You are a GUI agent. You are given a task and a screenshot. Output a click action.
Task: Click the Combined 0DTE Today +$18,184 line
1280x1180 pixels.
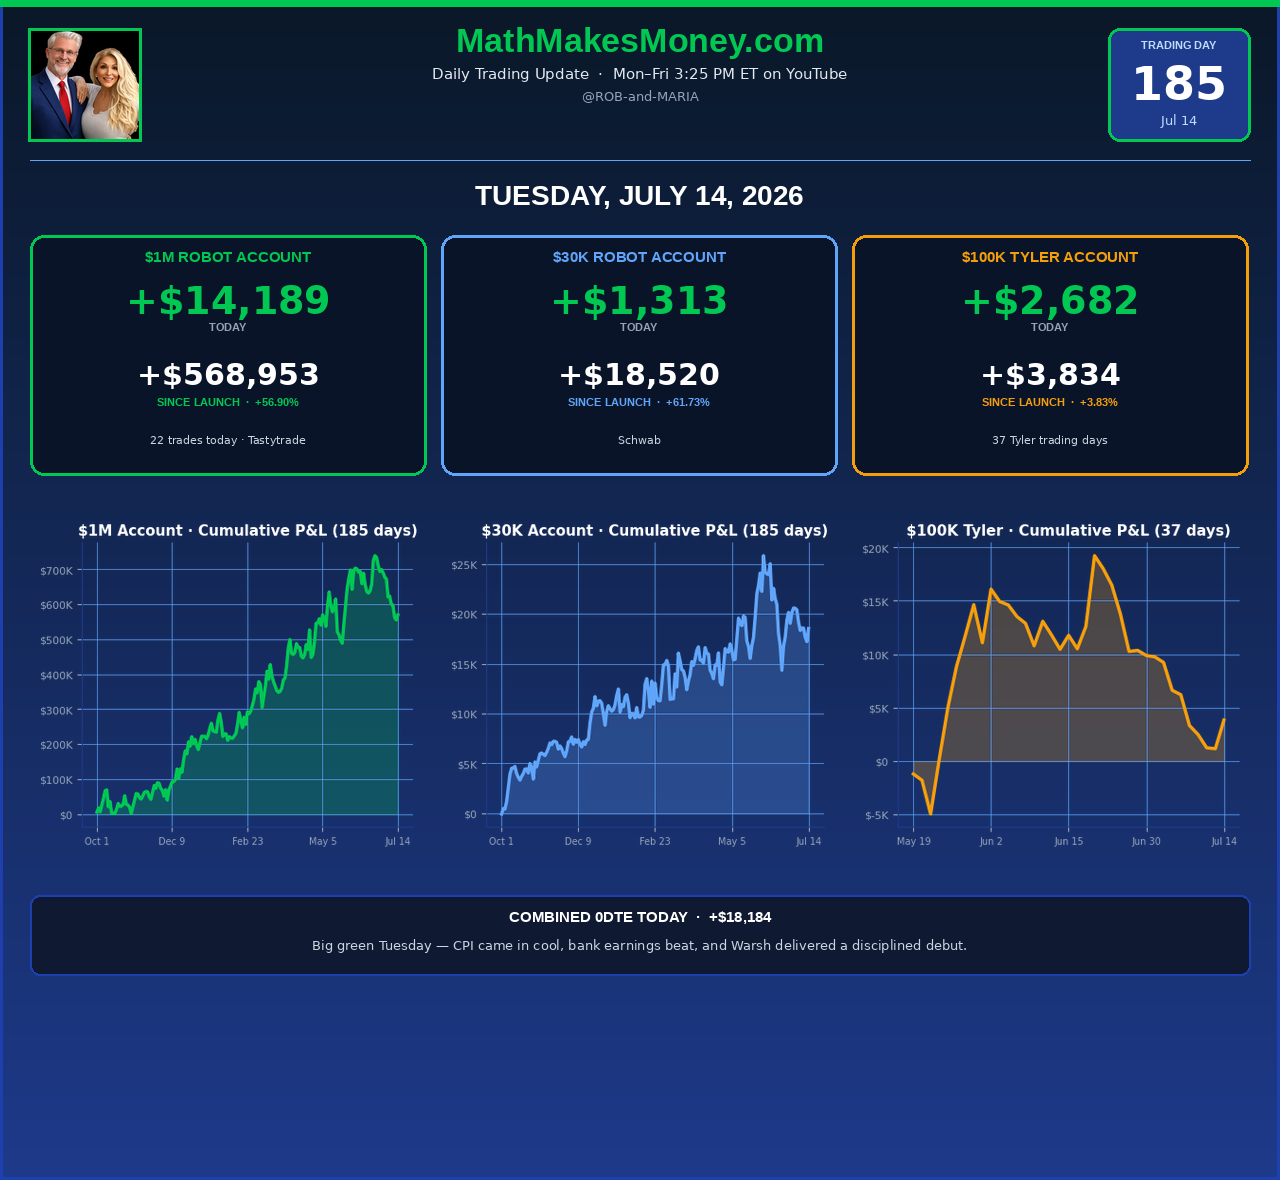click(x=640, y=917)
